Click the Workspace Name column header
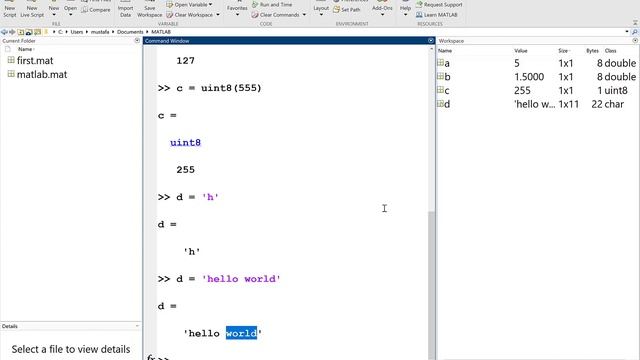Viewport: 640px width, 360px height. click(445, 51)
